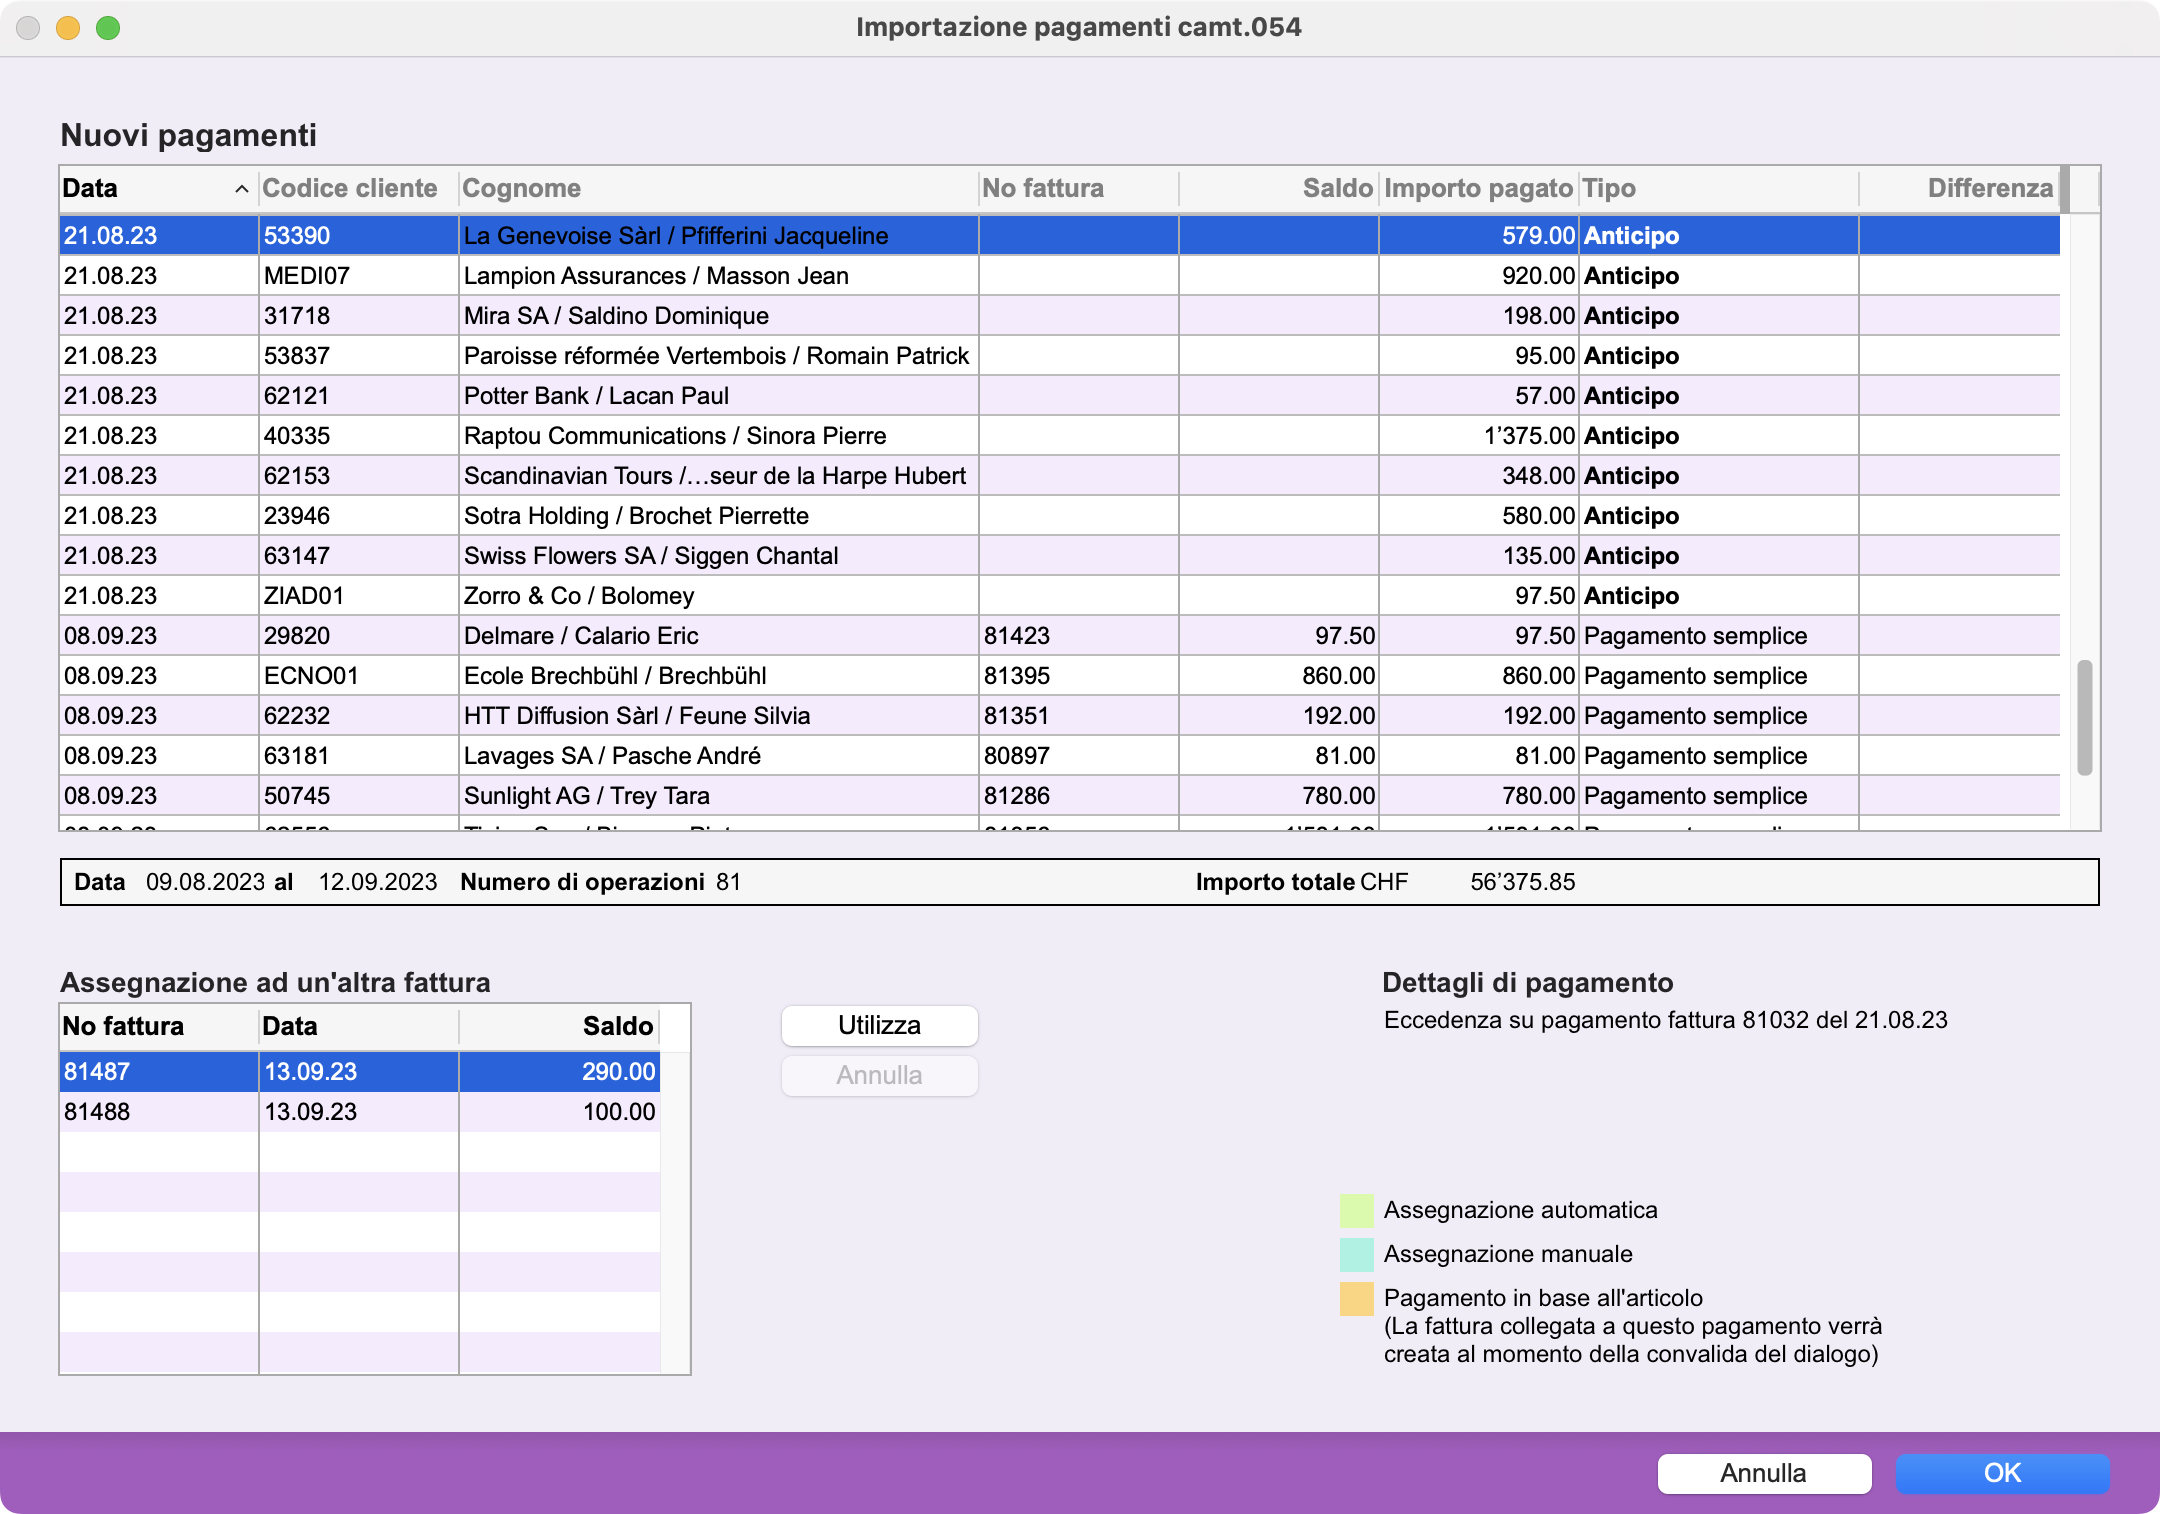This screenshot has width=2160, height=1514.
Task: Zoom window with the green button
Action: click(108, 28)
